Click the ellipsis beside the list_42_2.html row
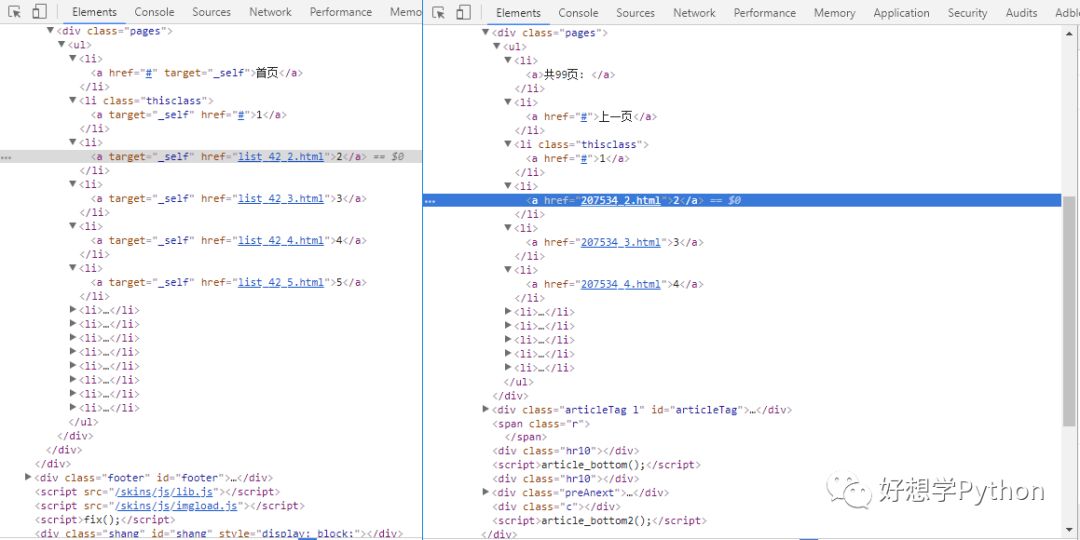 (x=6, y=158)
